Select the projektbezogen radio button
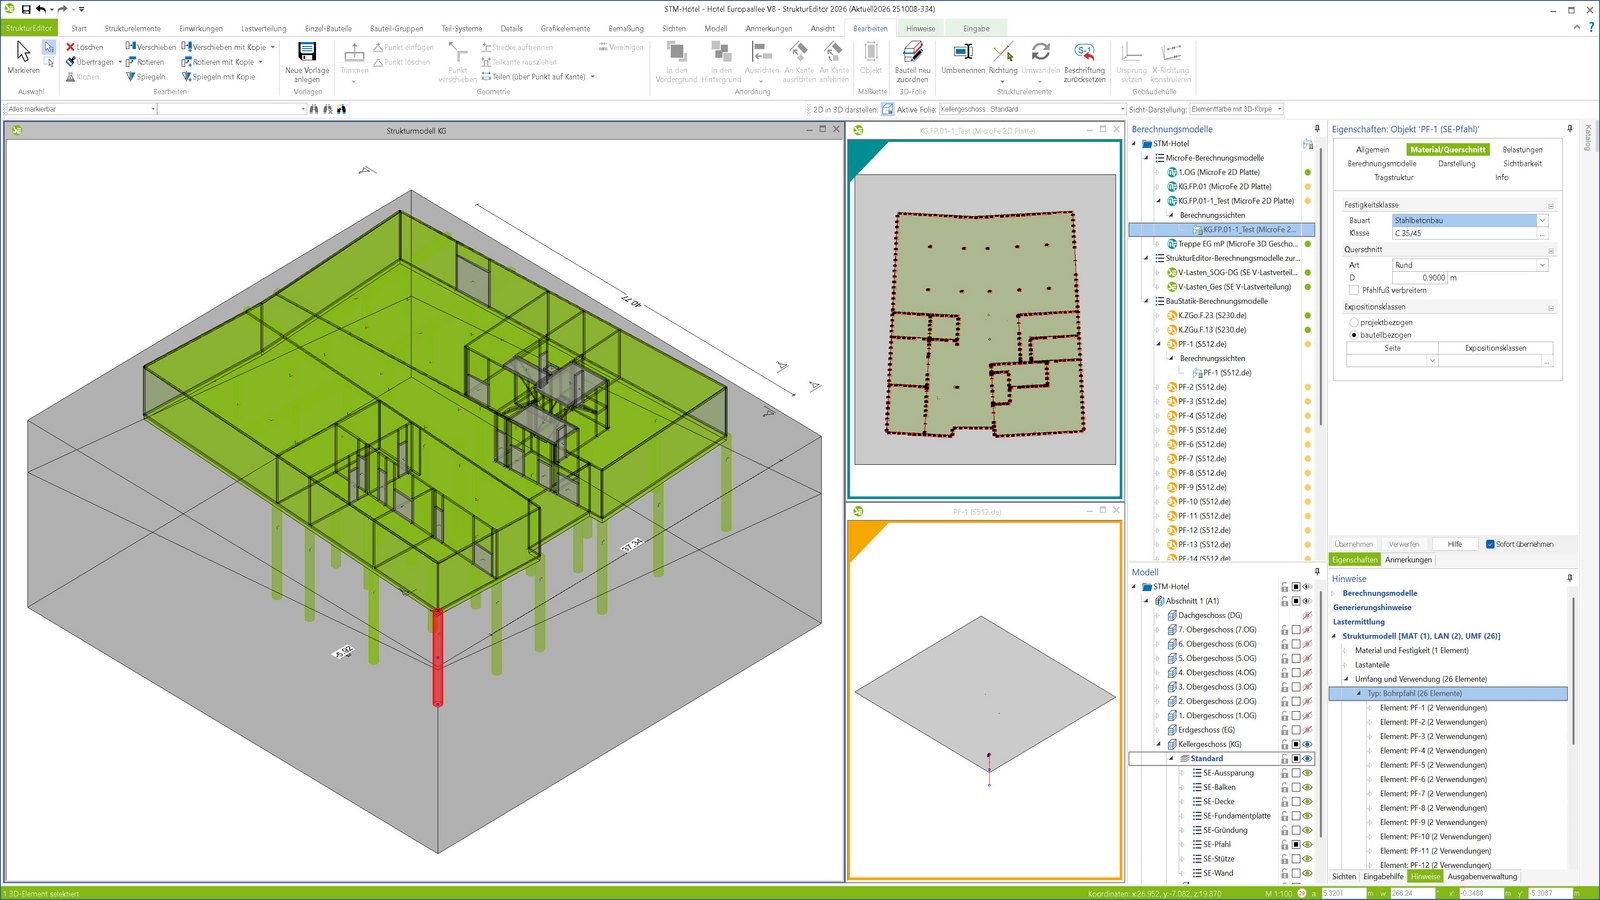The width and height of the screenshot is (1600, 900). (x=1354, y=323)
